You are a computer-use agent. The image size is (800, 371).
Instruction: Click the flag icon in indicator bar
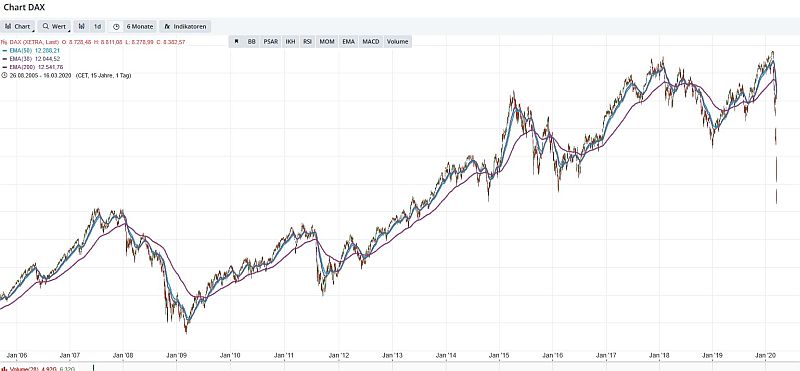click(x=236, y=41)
